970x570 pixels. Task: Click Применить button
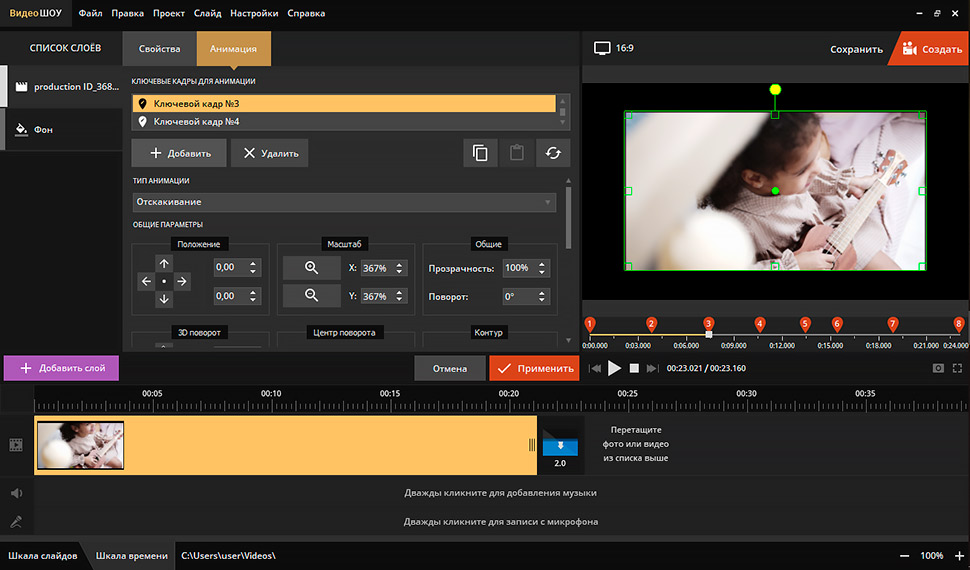pos(534,368)
